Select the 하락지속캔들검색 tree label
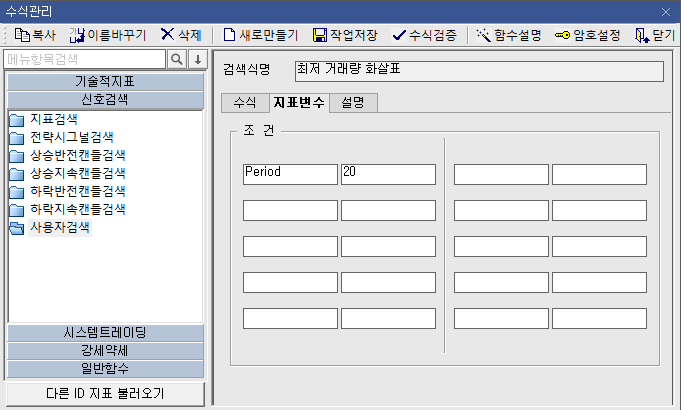This screenshot has height=410, width=681. pyautogui.click(x=78, y=209)
